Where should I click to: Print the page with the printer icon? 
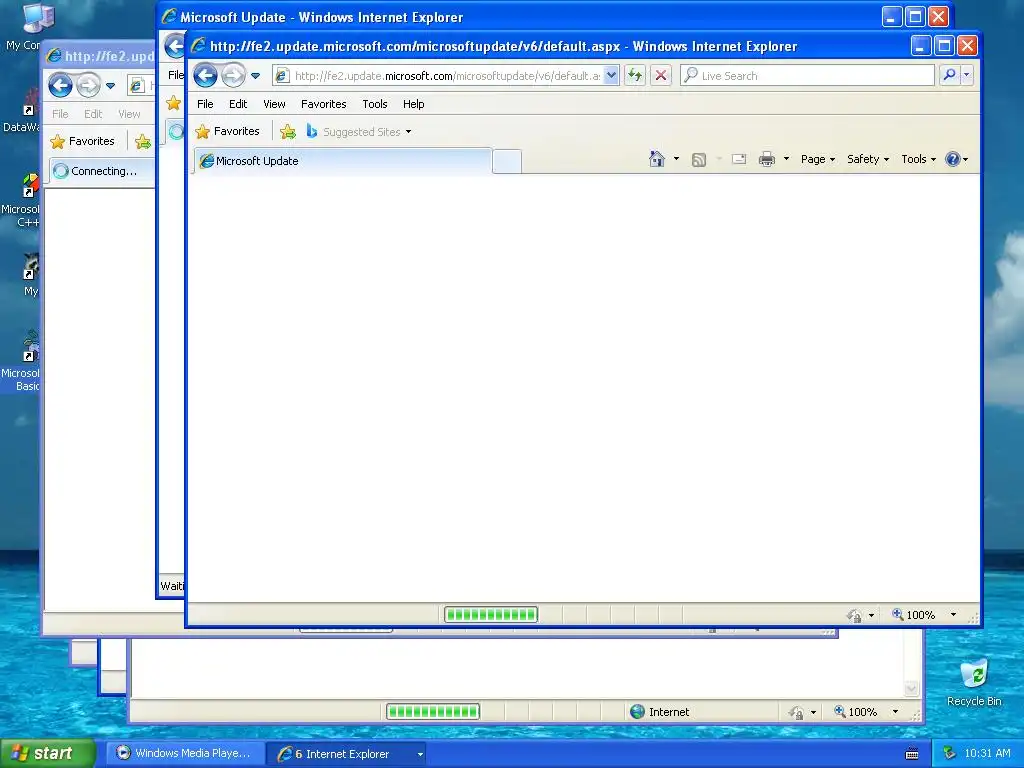[767, 159]
